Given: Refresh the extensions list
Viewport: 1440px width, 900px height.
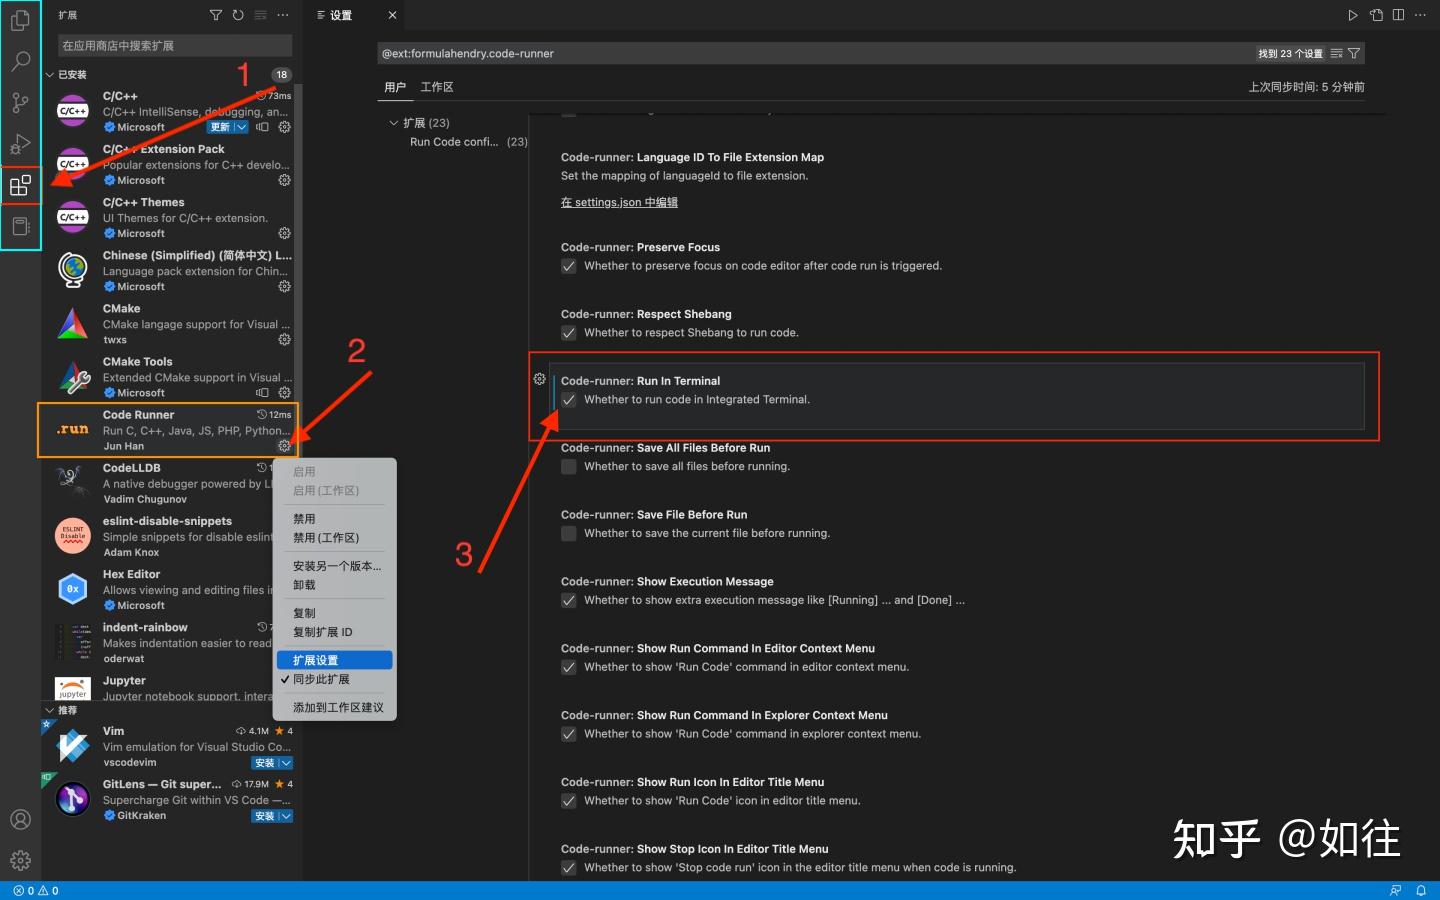Looking at the screenshot, I should coord(238,14).
